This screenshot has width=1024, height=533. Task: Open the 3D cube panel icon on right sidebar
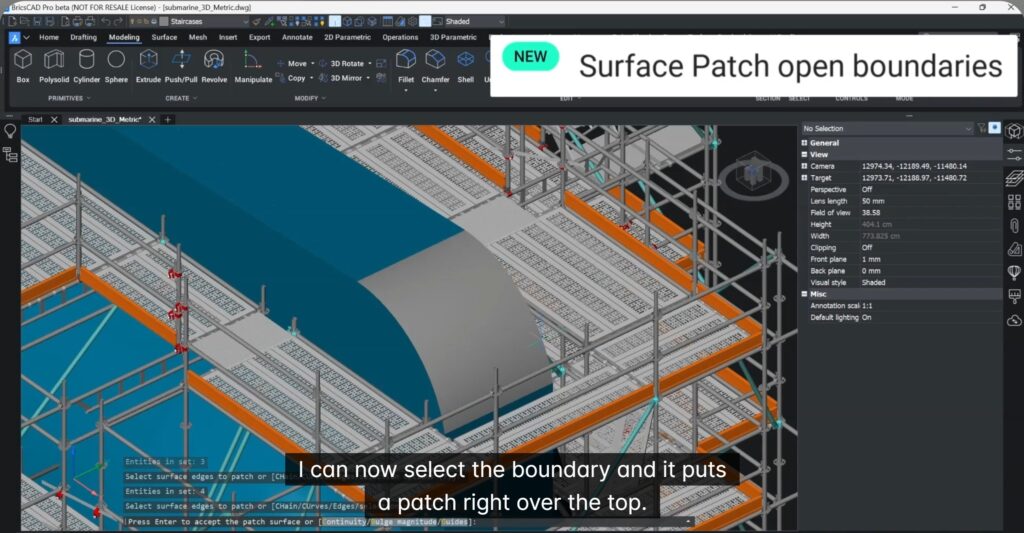coord(1014,131)
